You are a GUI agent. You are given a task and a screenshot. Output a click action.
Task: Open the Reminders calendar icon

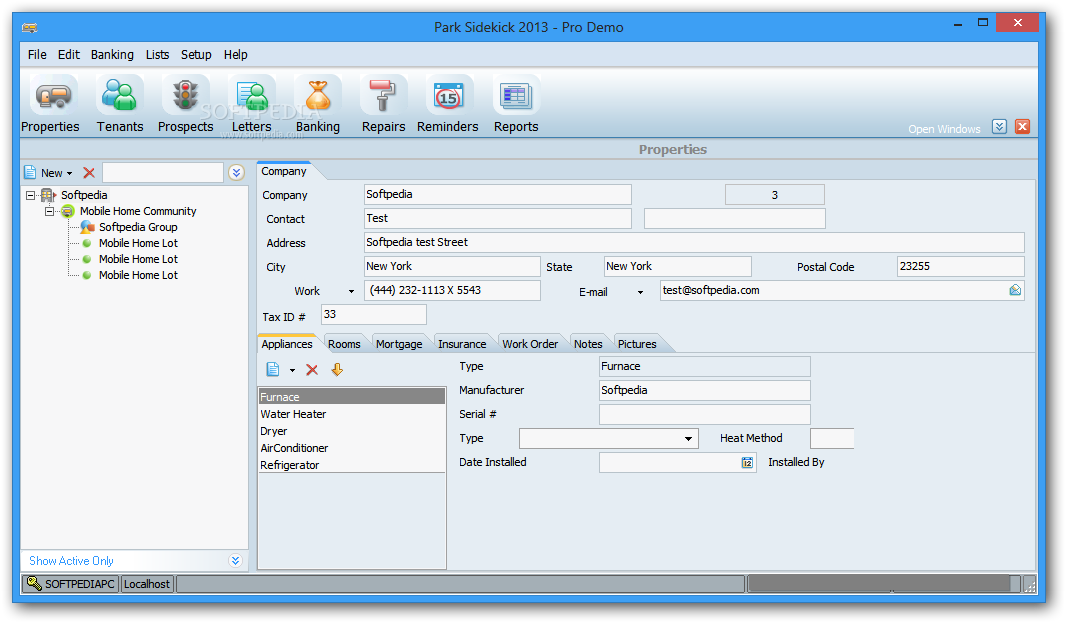click(x=448, y=96)
